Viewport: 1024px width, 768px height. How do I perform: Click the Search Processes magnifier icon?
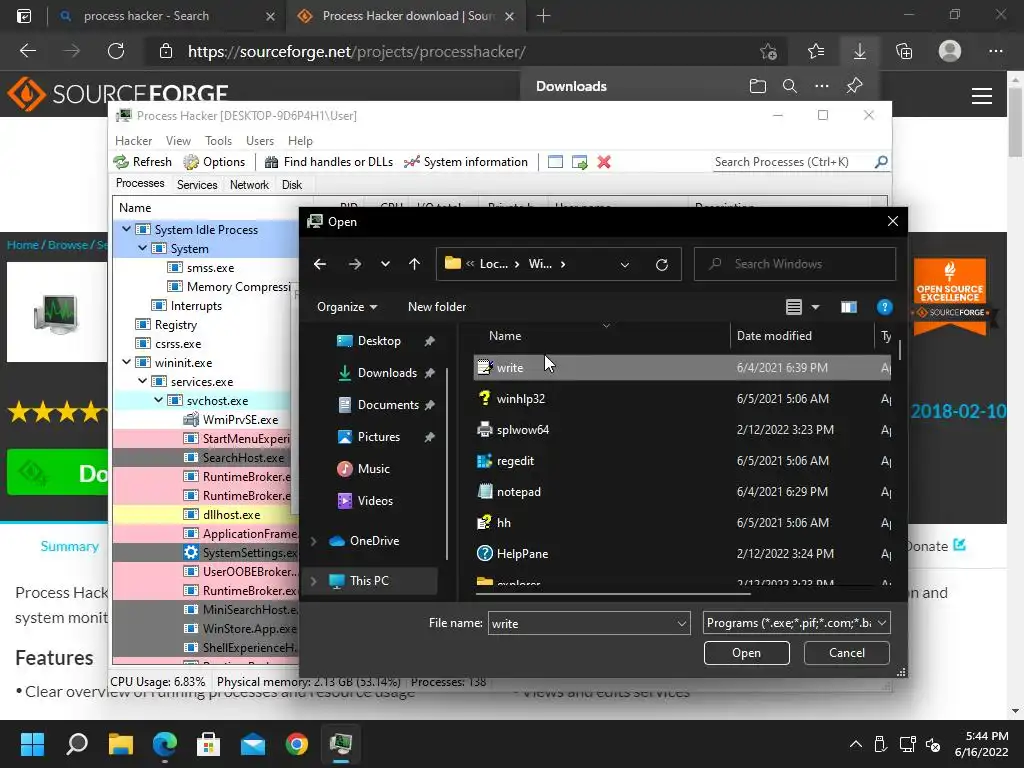pyautogui.click(x=881, y=162)
